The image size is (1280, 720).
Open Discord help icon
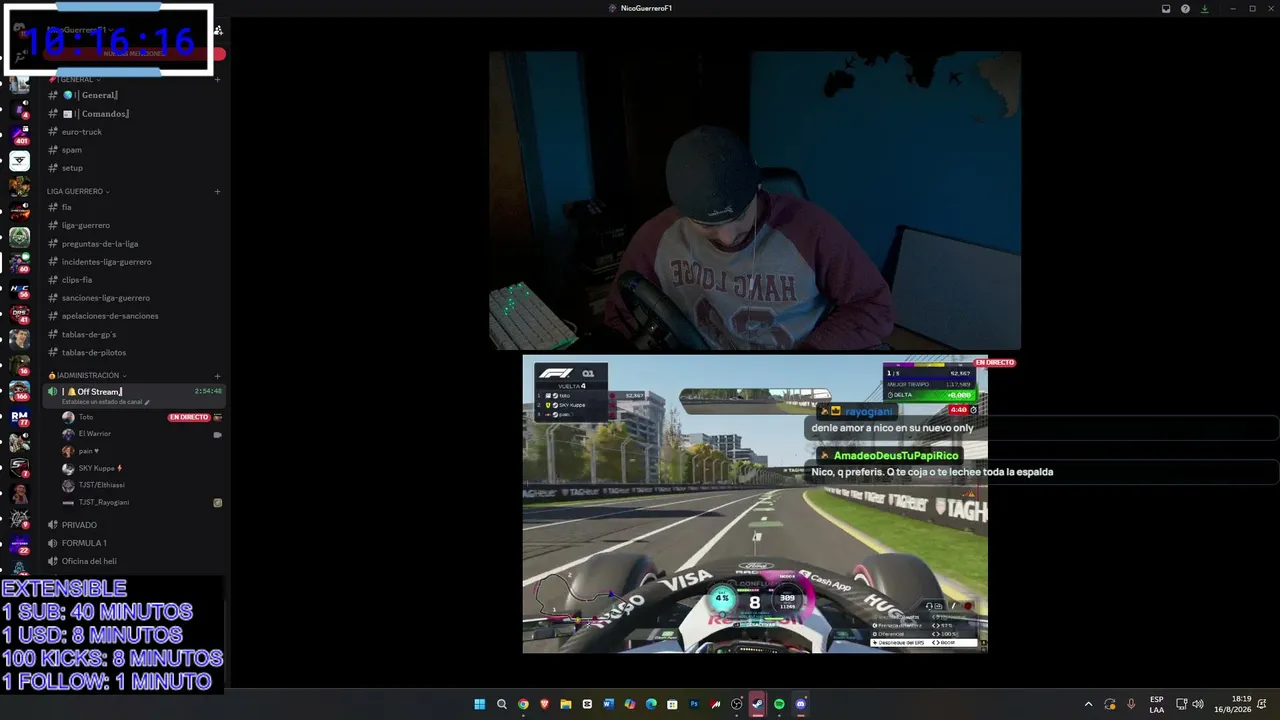coord(1185,8)
